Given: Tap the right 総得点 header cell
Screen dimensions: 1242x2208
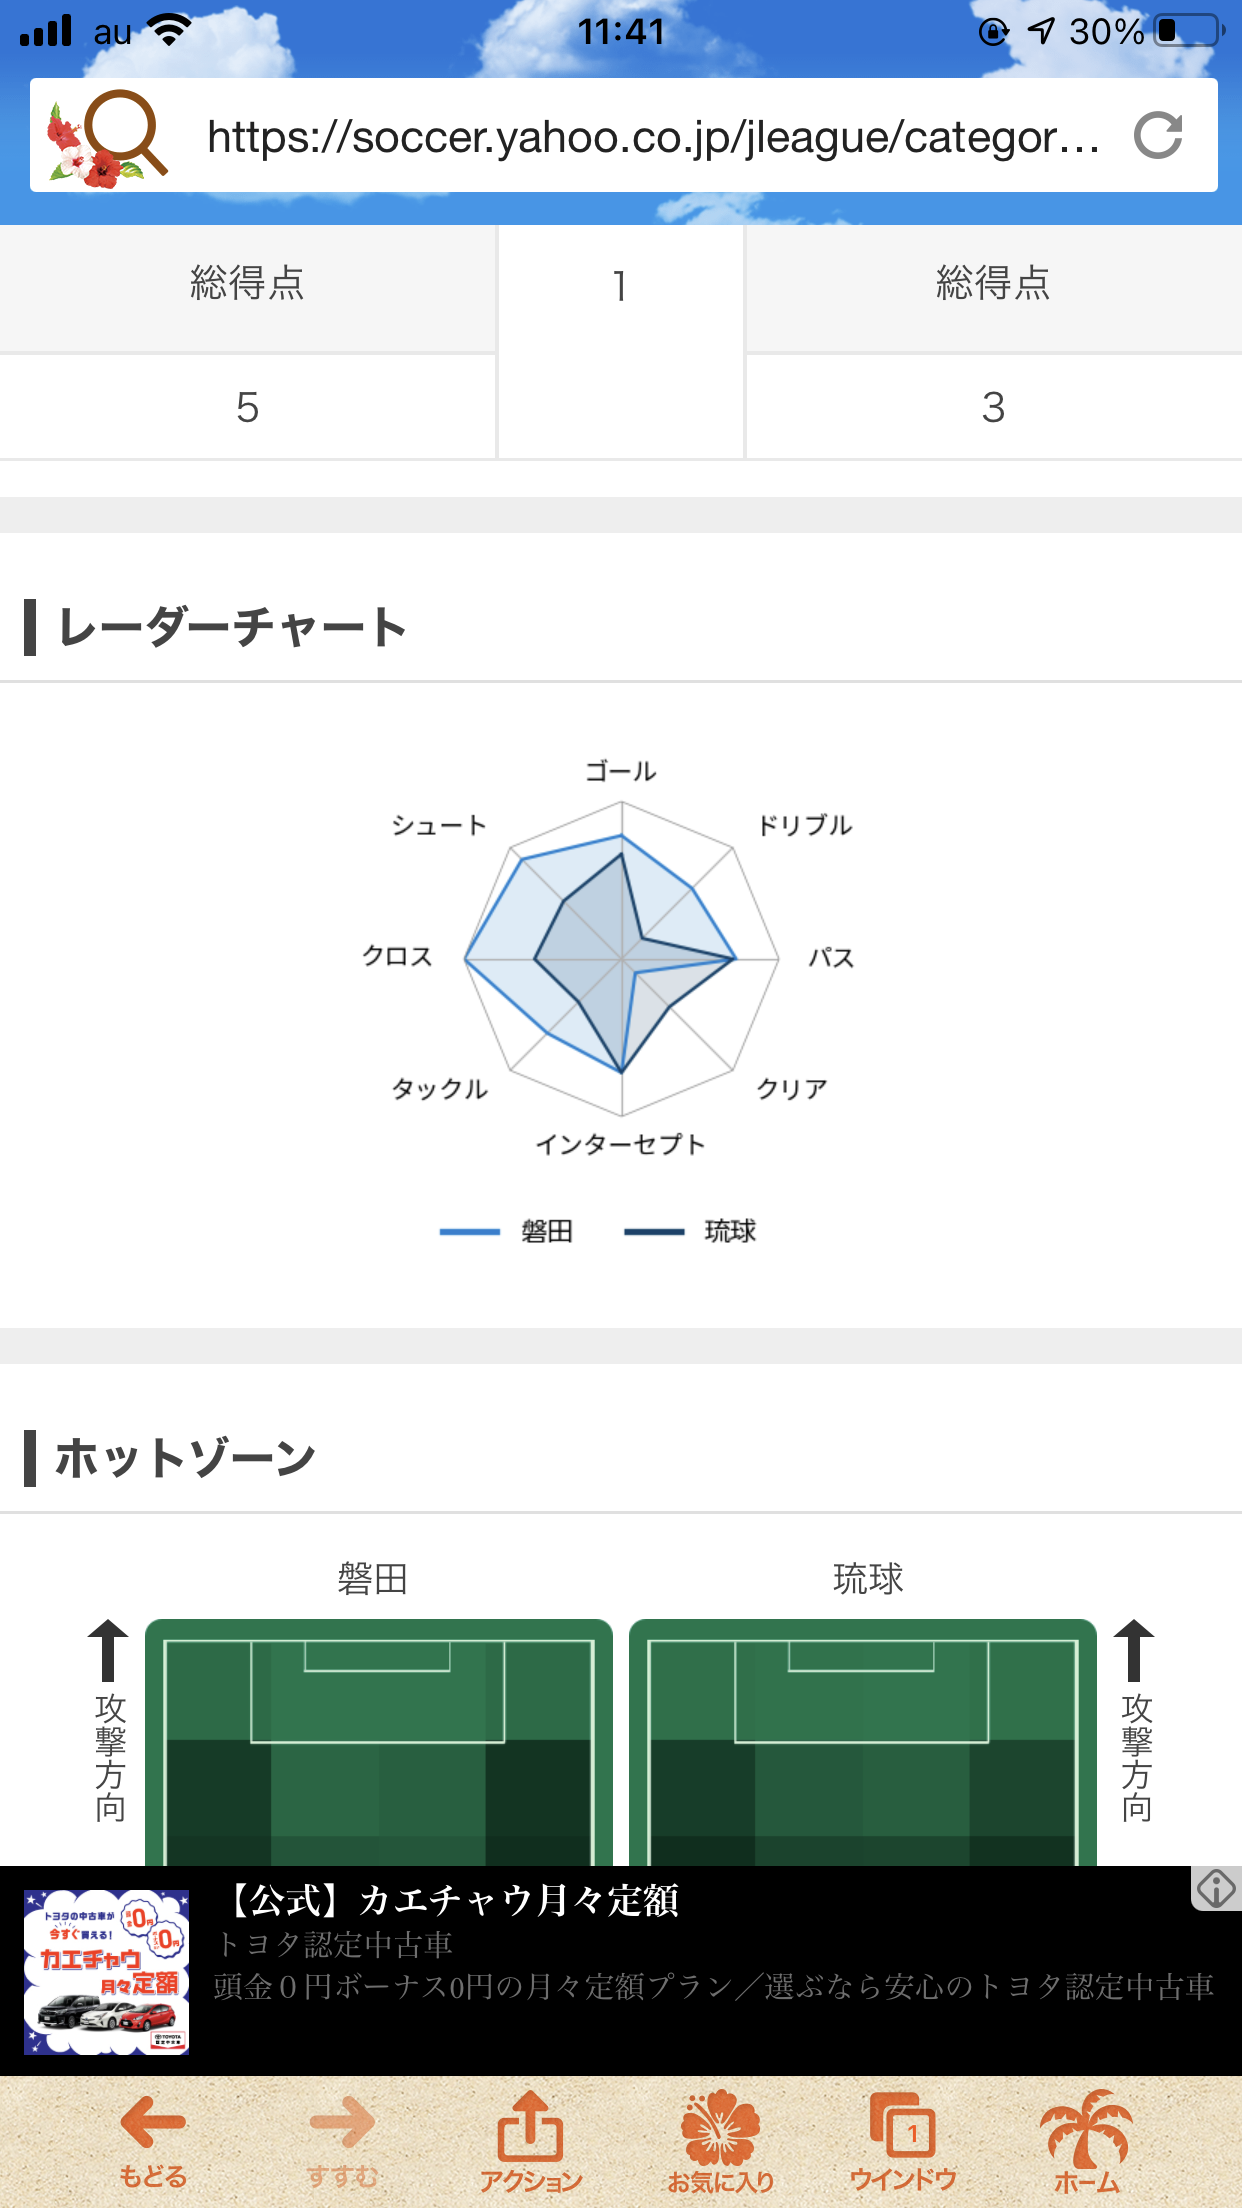Looking at the screenshot, I should (x=994, y=288).
